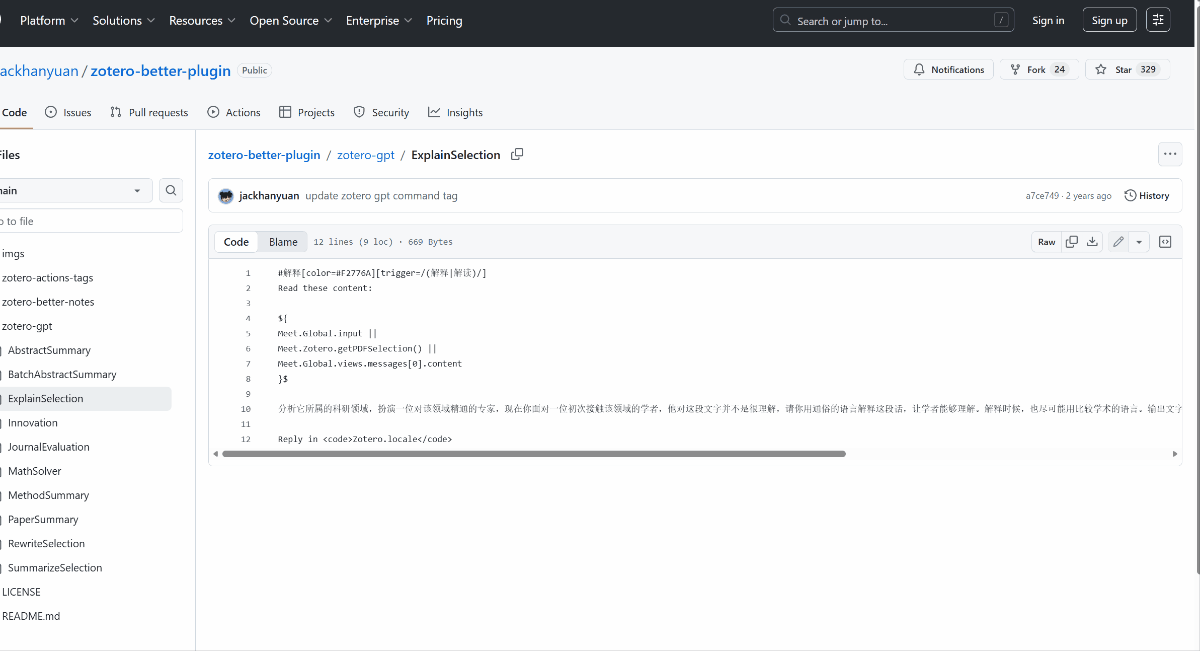This screenshot has width=1200, height=651.
Task: Open symbols panel icon
Action: click(x=1165, y=242)
